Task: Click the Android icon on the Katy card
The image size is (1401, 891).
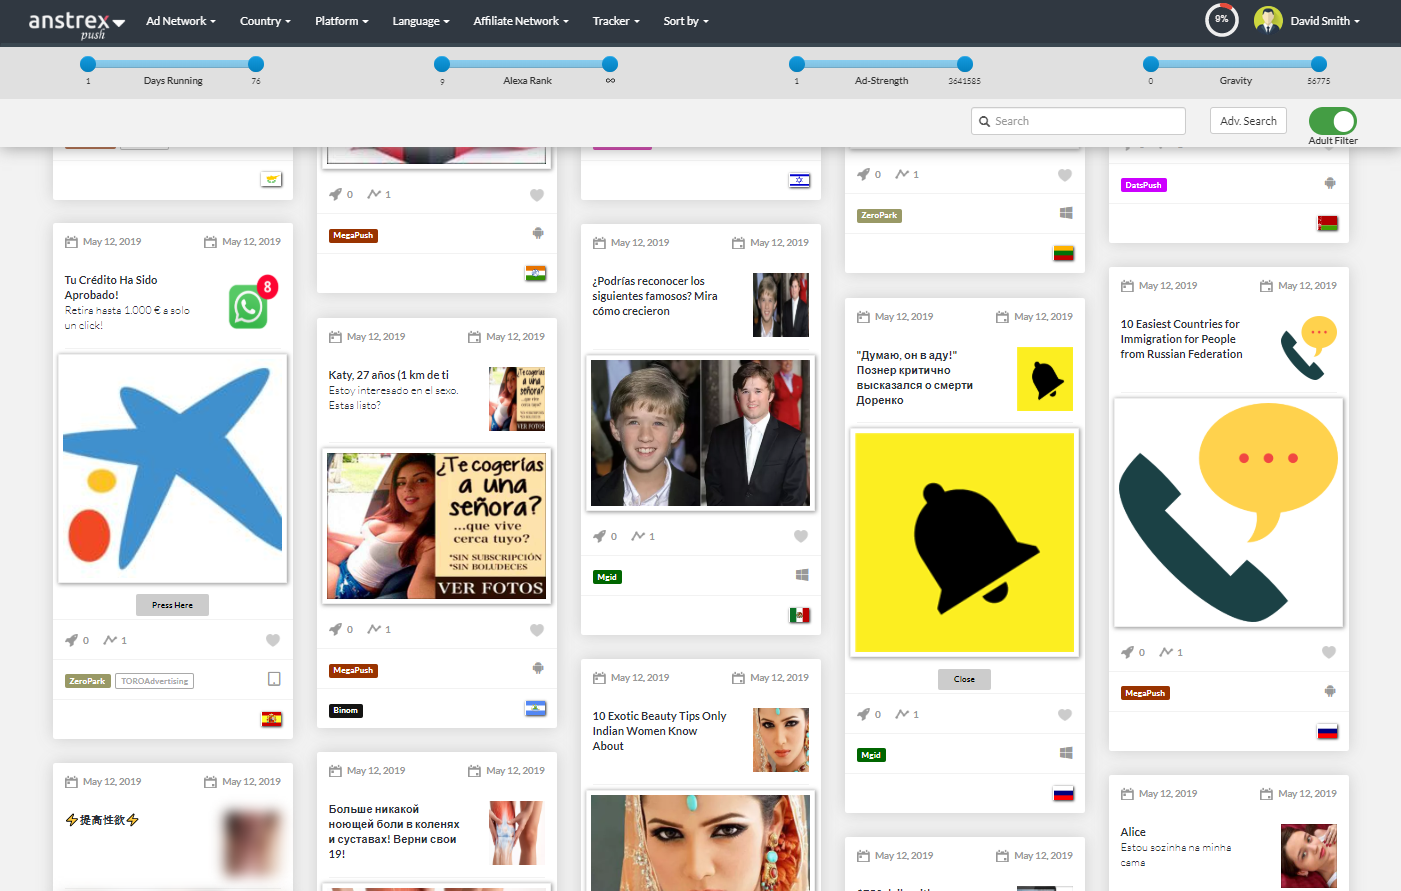Action: (x=538, y=668)
